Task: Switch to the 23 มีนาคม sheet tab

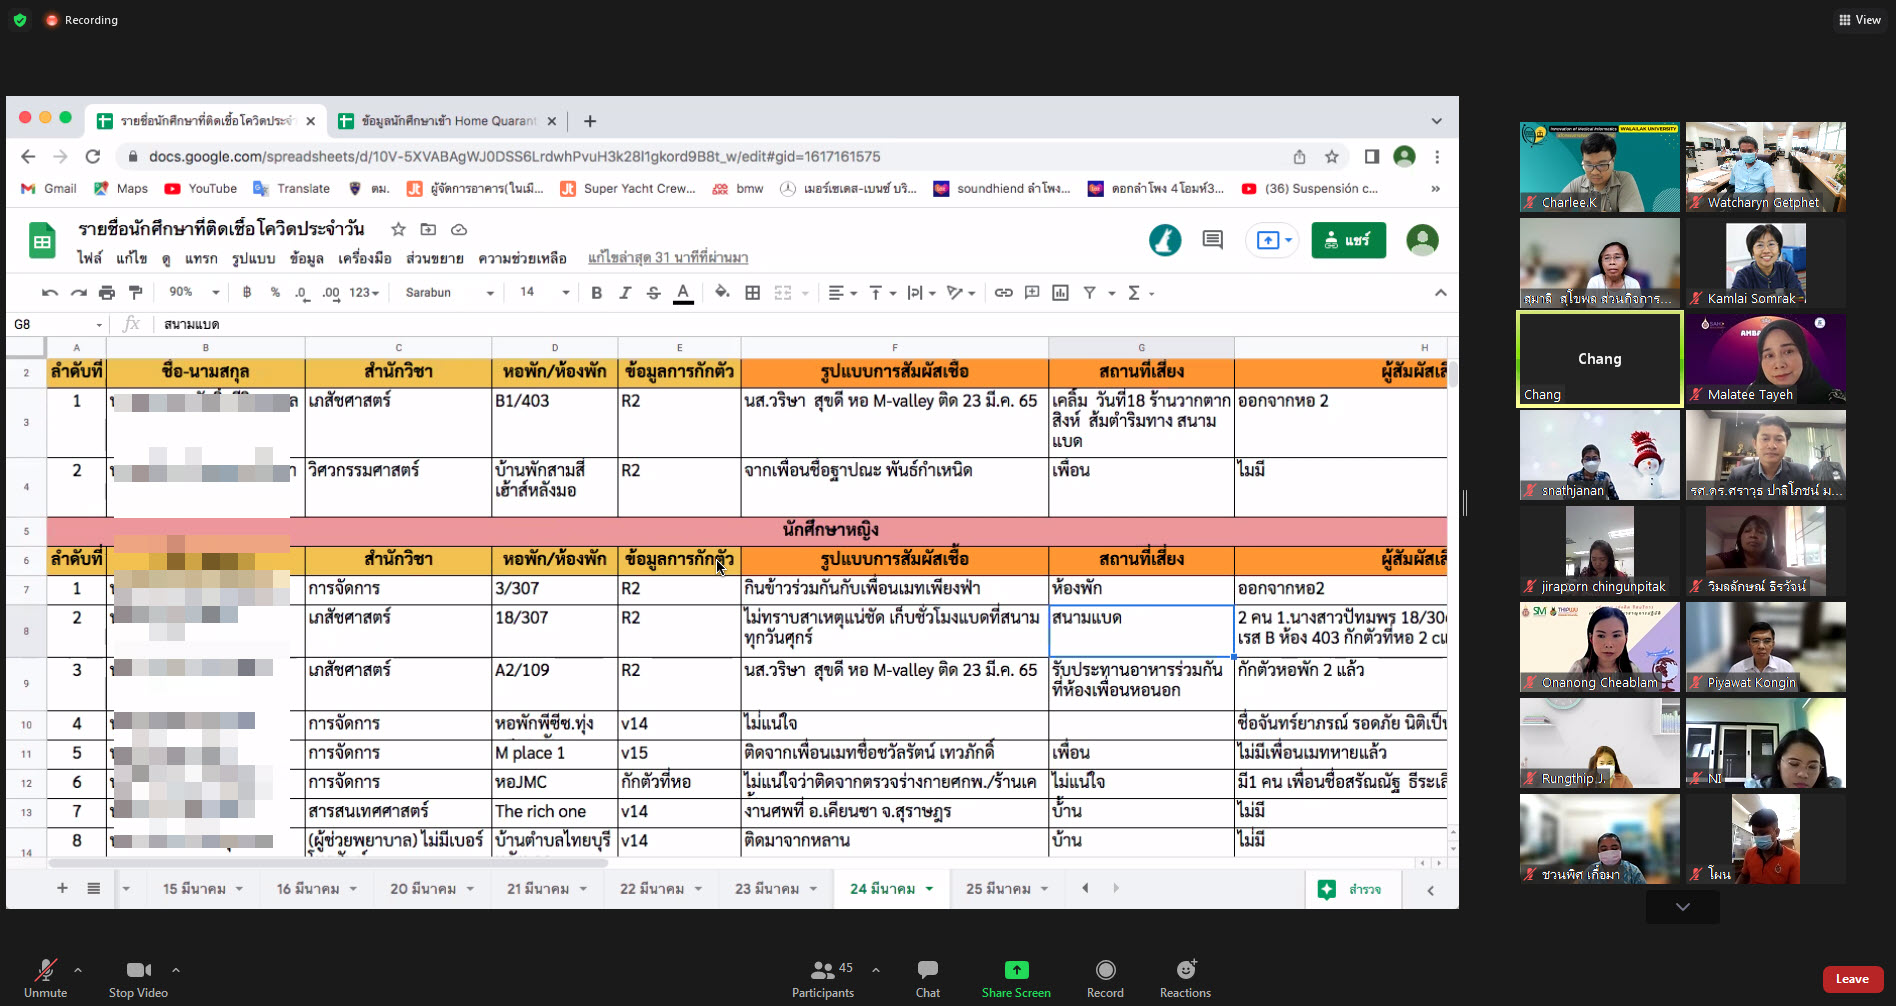Action: 767,889
